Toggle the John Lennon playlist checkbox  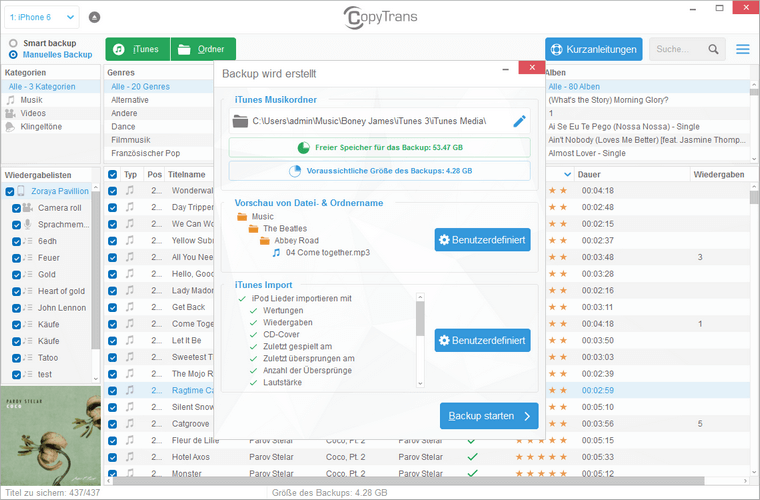pos(16,308)
